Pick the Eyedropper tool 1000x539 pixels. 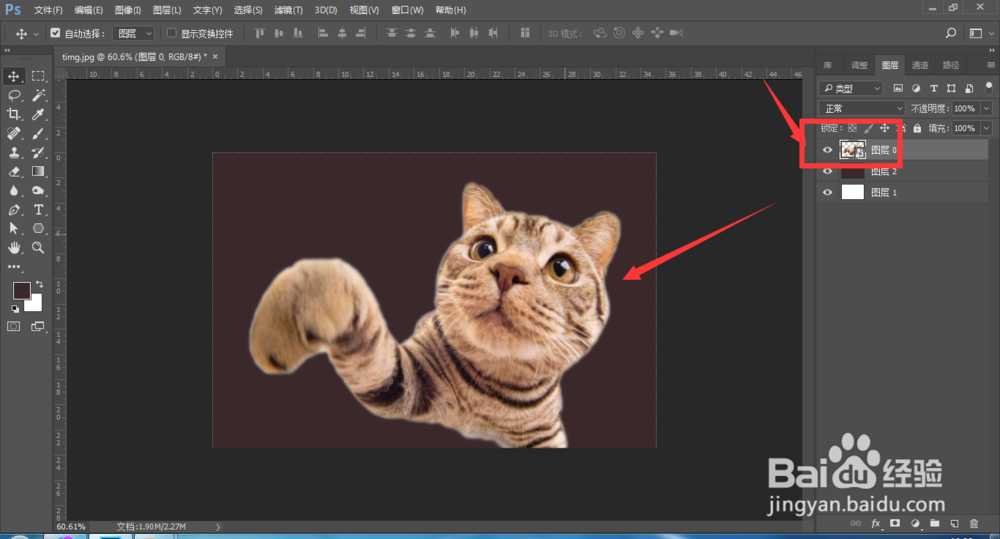pos(38,115)
